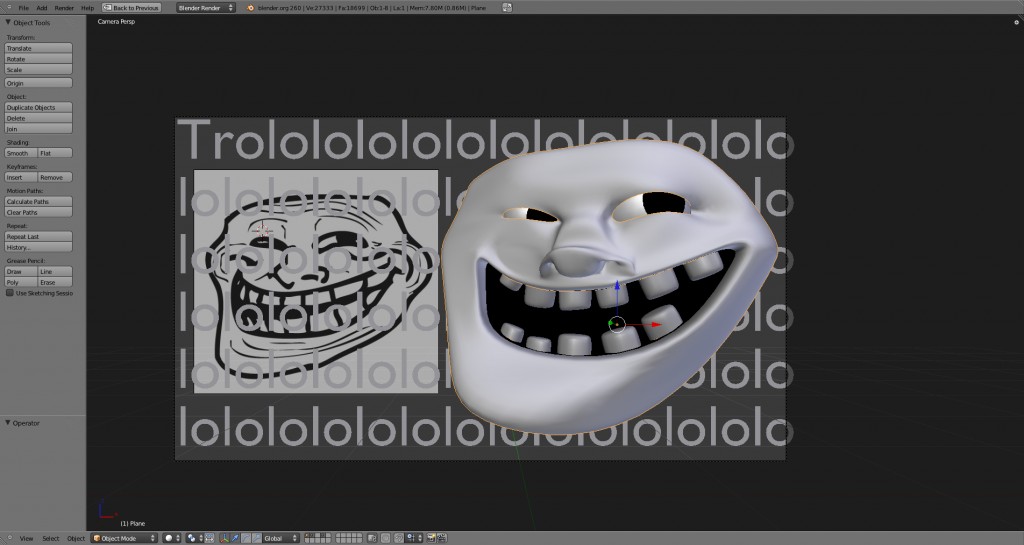Image resolution: width=1024 pixels, height=545 pixels.
Task: Toggle proportional editing icon
Action: [385, 538]
